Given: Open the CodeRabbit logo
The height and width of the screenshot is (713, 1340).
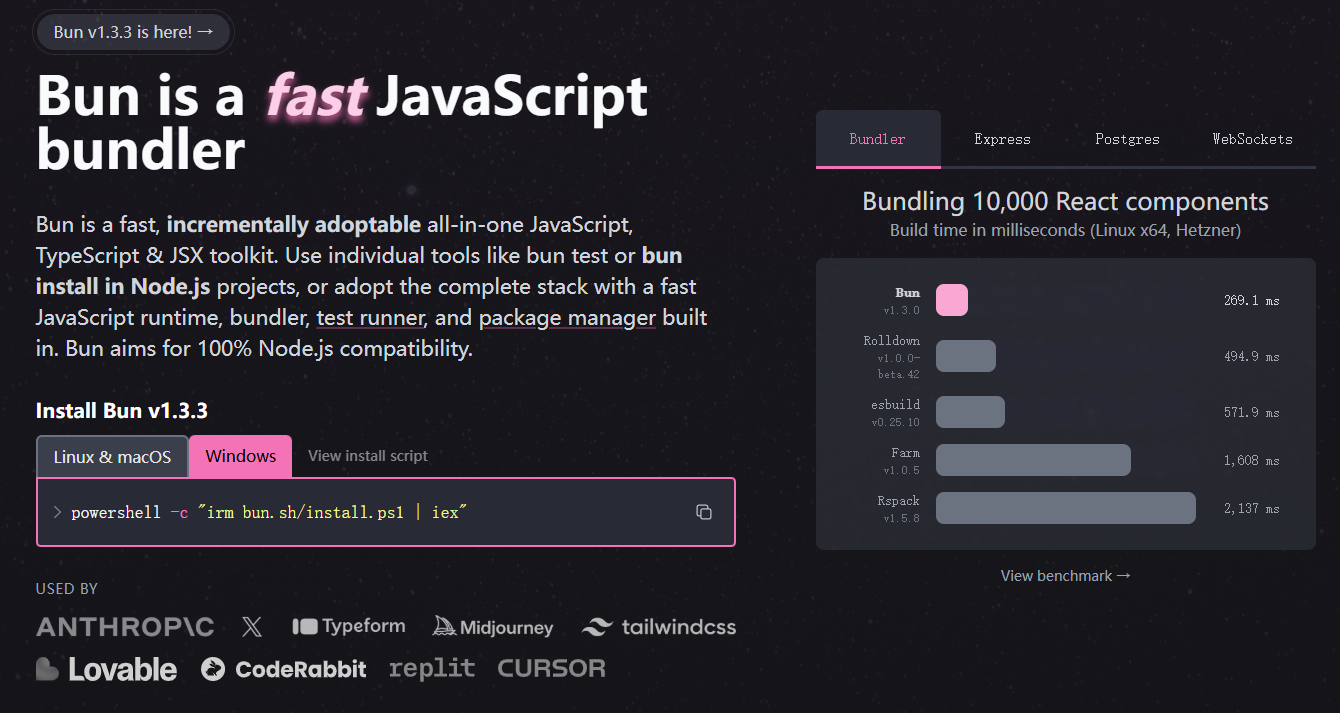Looking at the screenshot, I should tap(284, 669).
